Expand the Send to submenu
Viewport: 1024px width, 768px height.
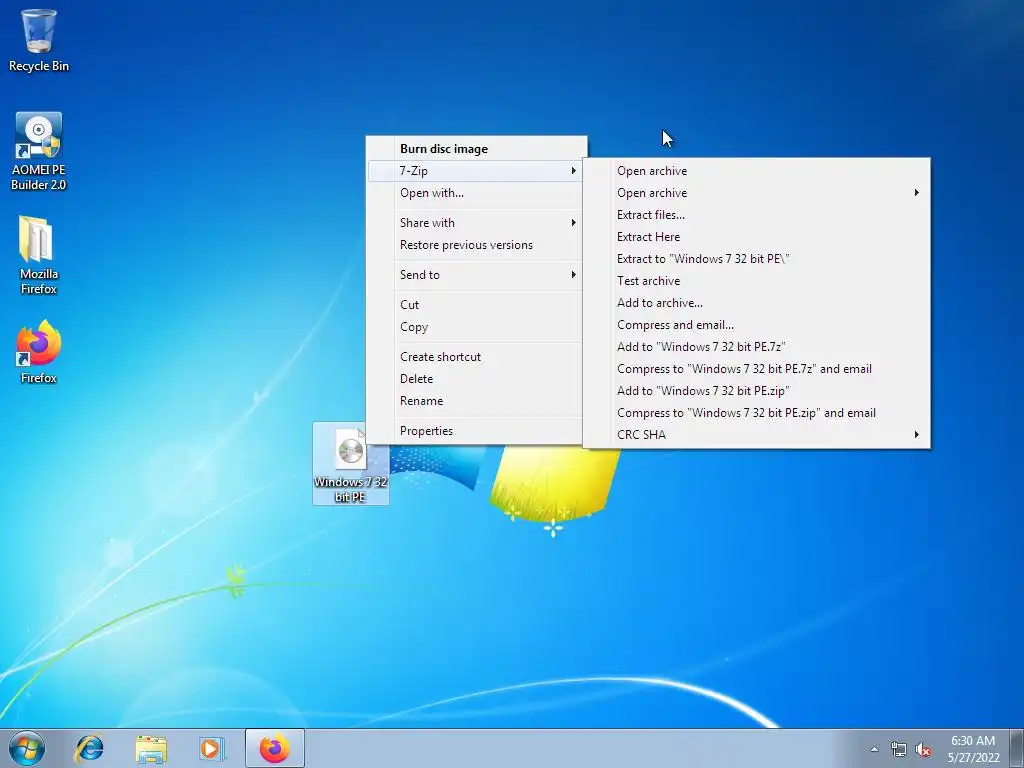pyautogui.click(x=475, y=275)
